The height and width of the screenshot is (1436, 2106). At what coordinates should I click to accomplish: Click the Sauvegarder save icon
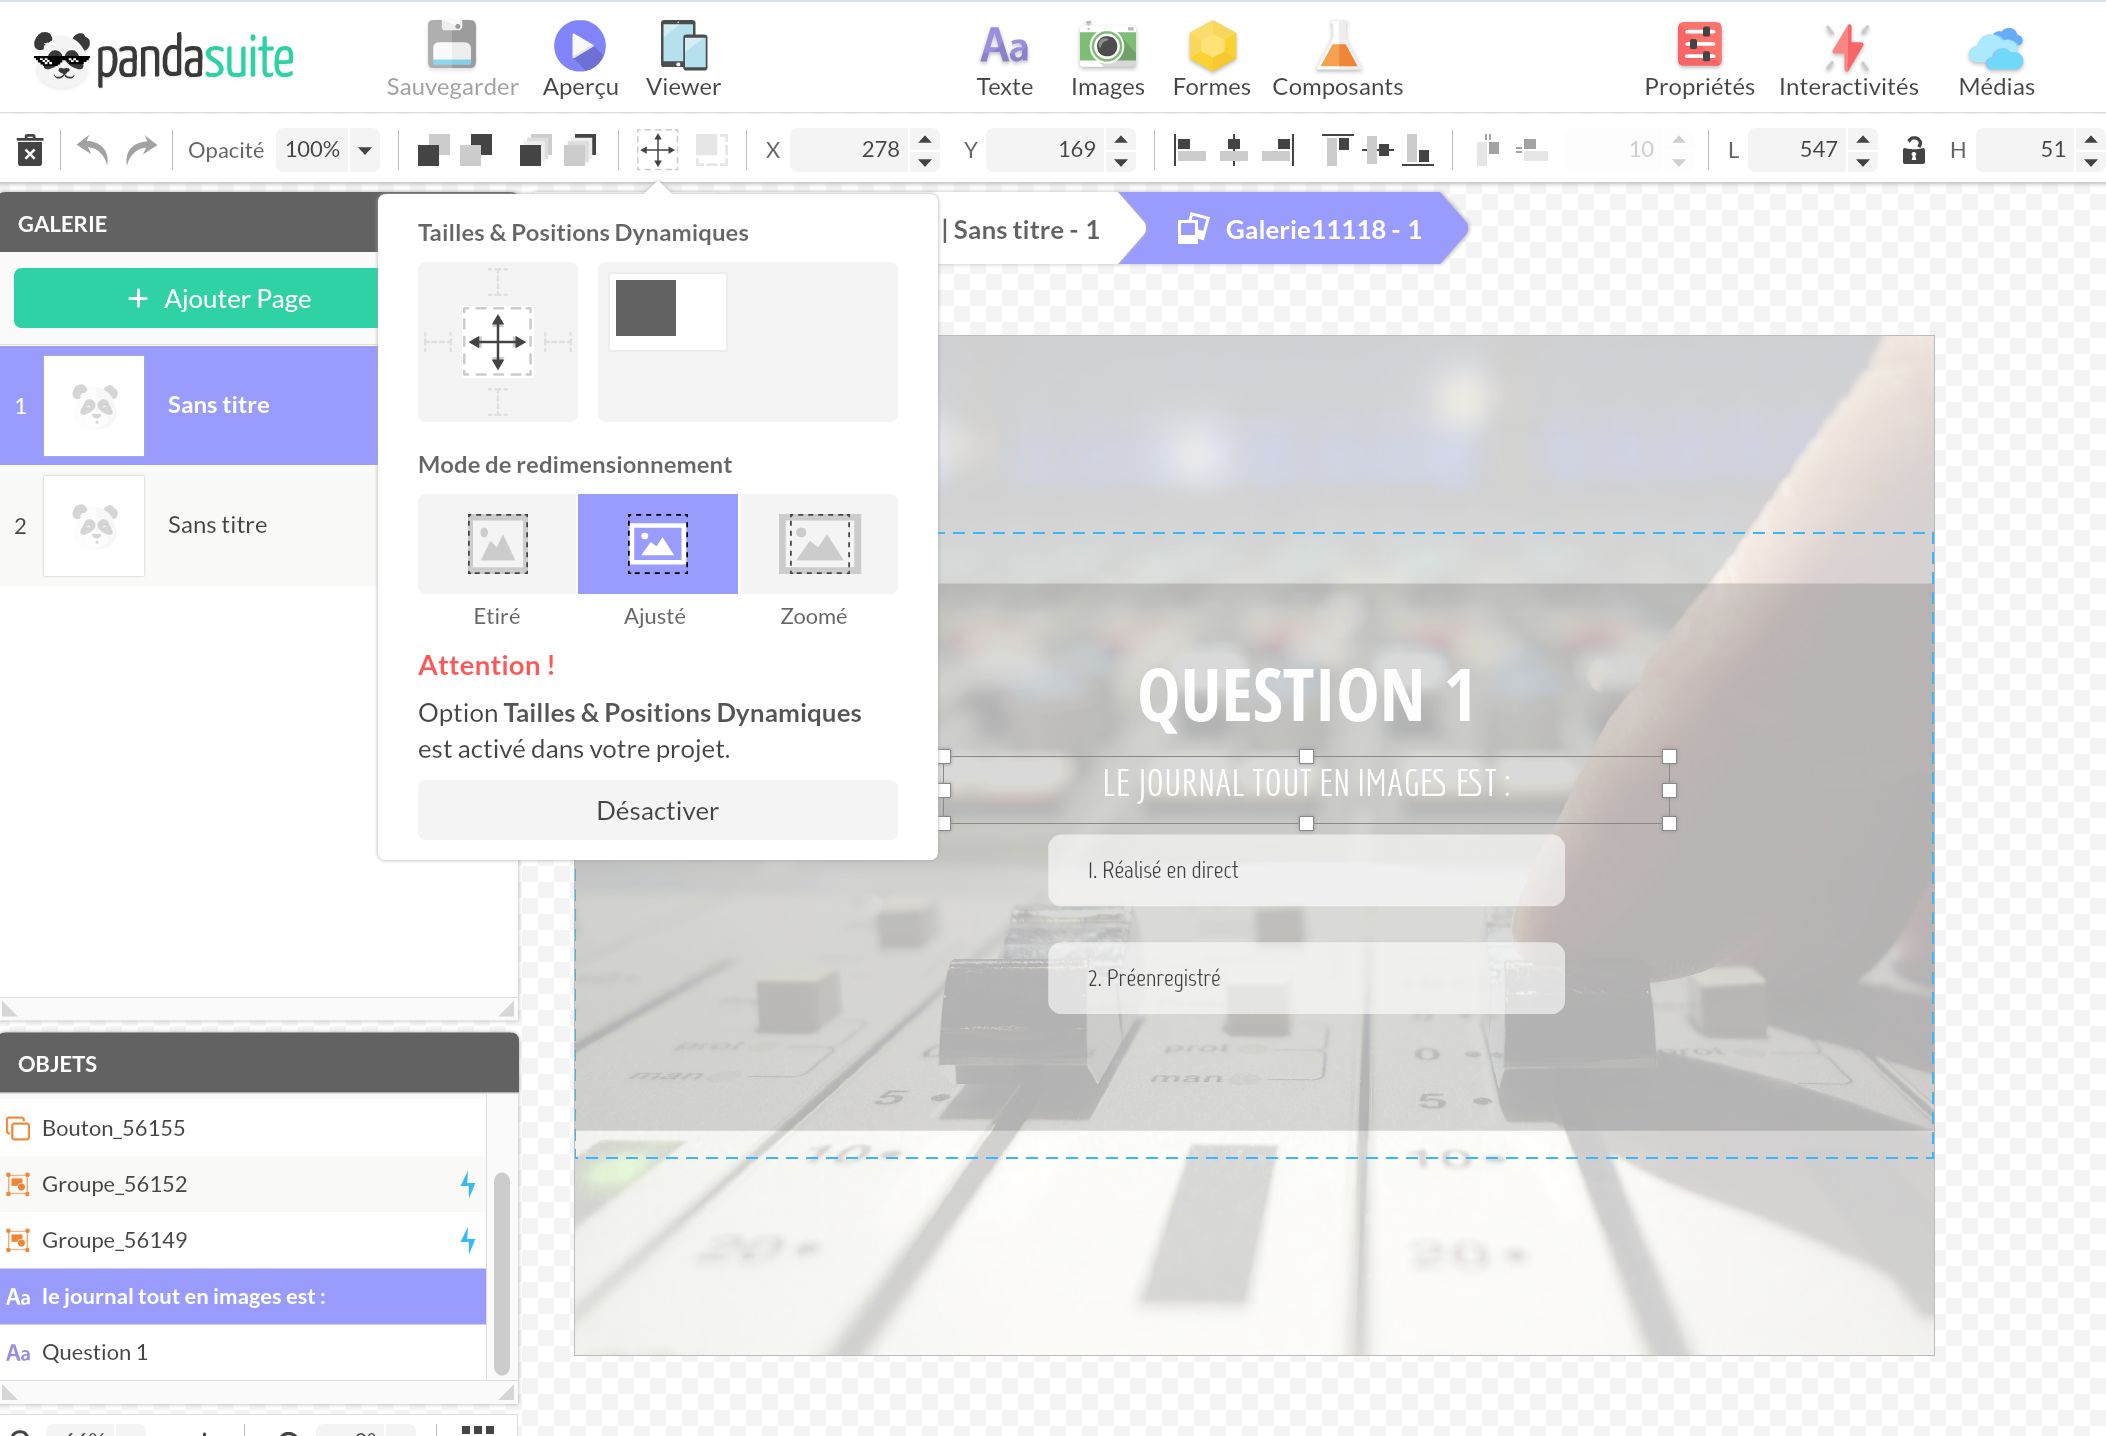click(451, 46)
